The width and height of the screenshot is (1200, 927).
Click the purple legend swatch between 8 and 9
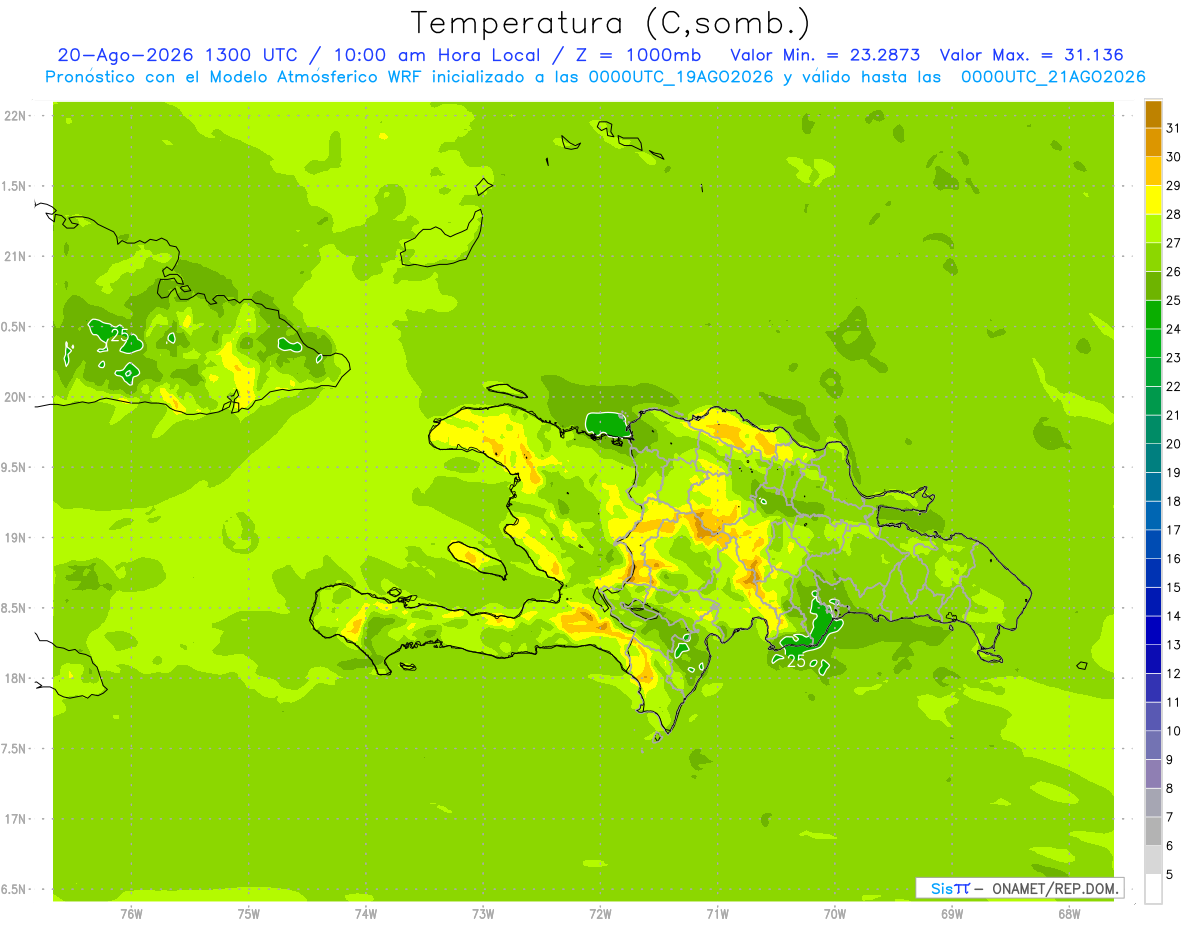[x=1153, y=774]
